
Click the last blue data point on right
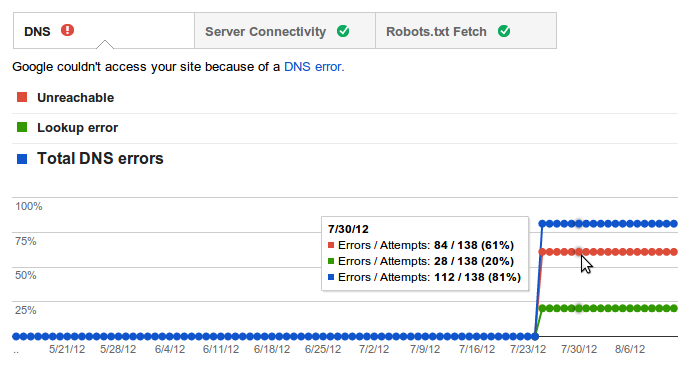coord(674,223)
